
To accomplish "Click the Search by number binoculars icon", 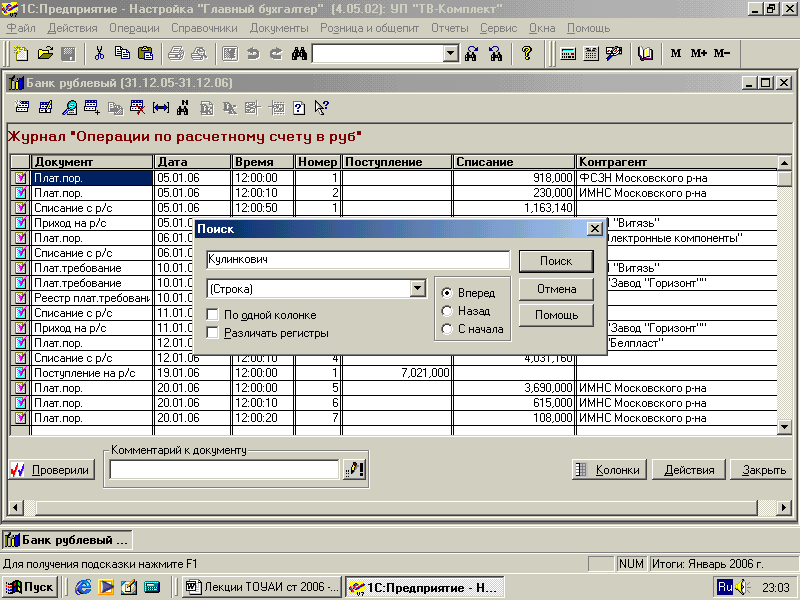I will point(183,107).
